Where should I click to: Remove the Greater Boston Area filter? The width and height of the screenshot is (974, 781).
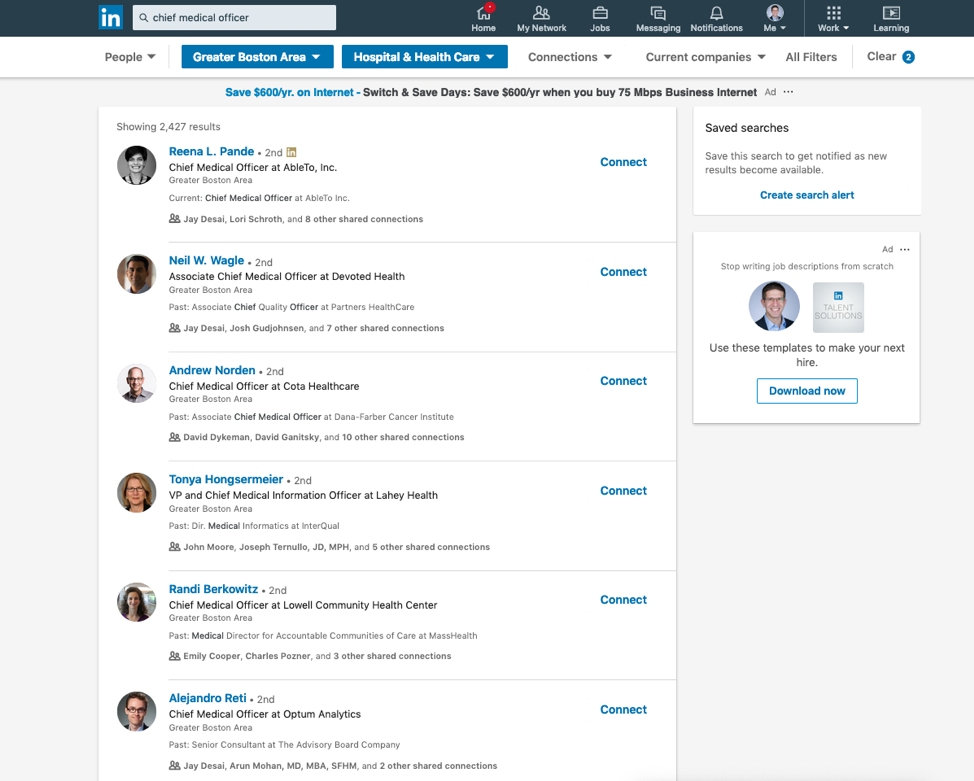coord(256,57)
